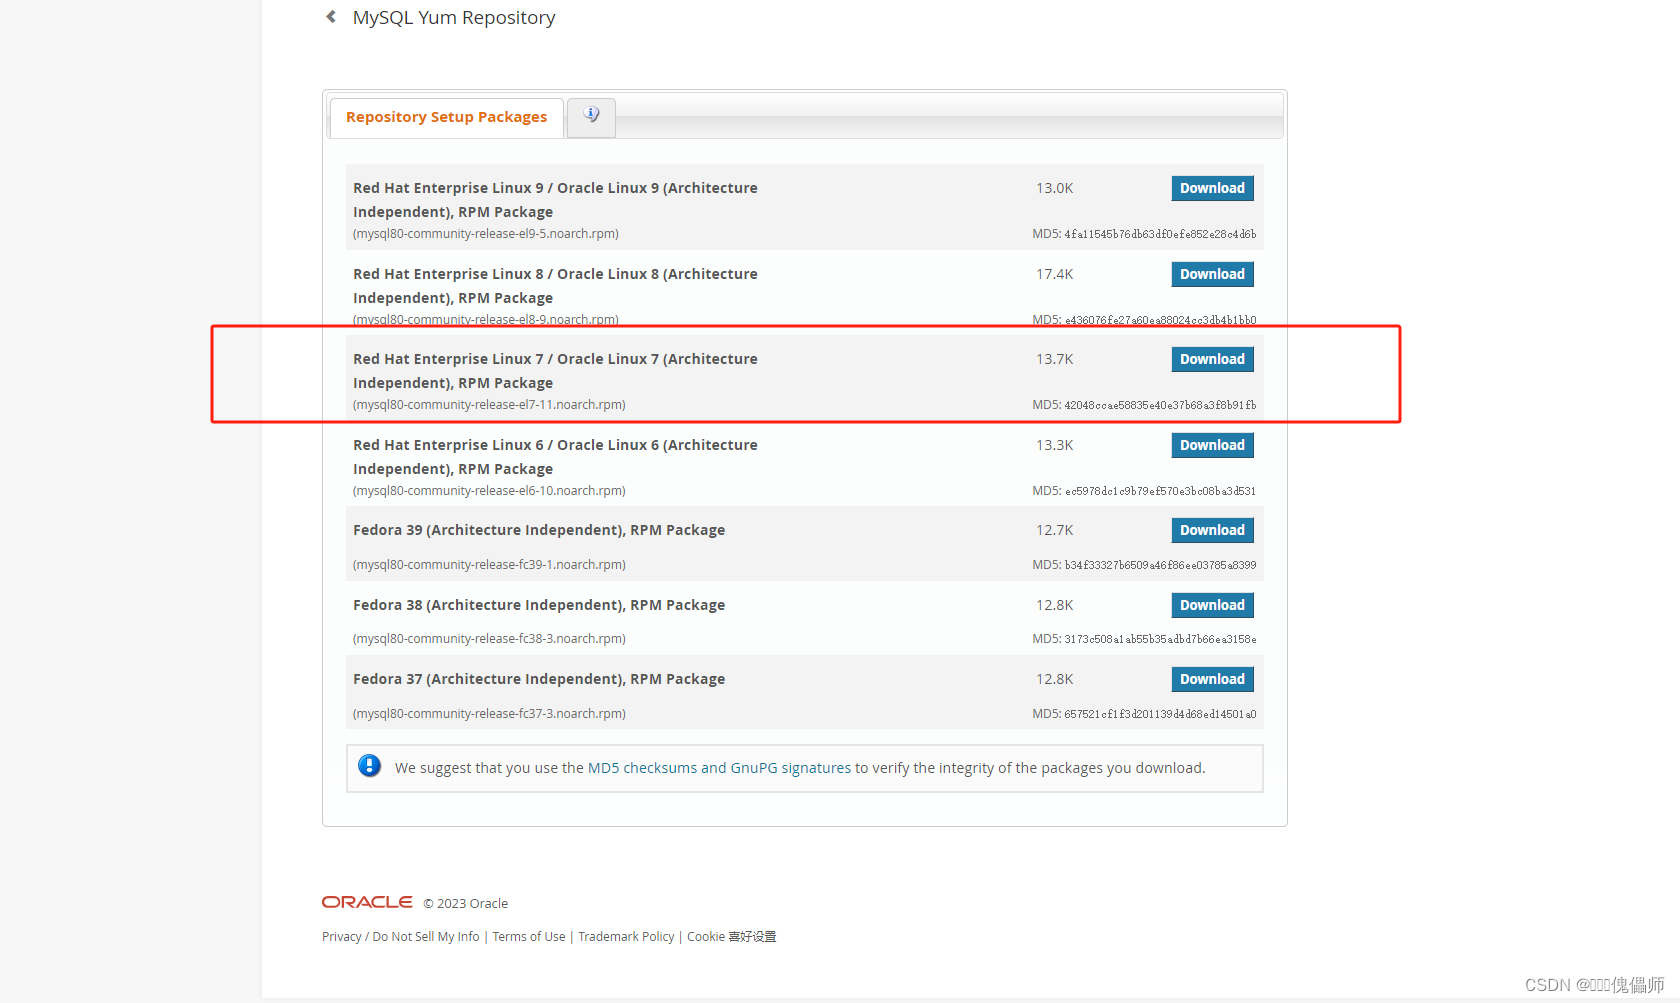The width and height of the screenshot is (1680, 1003).
Task: Click the Oracle logo in the footer
Action: [367, 902]
